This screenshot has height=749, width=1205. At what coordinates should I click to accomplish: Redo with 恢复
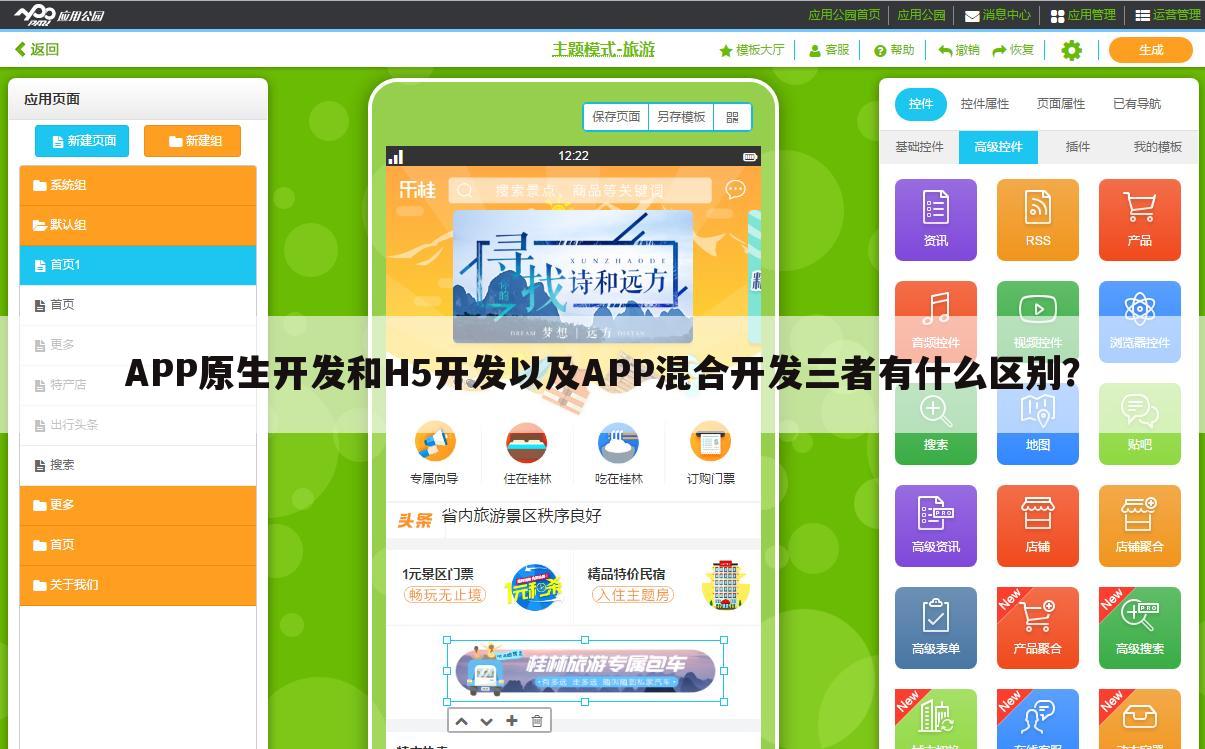1014,50
